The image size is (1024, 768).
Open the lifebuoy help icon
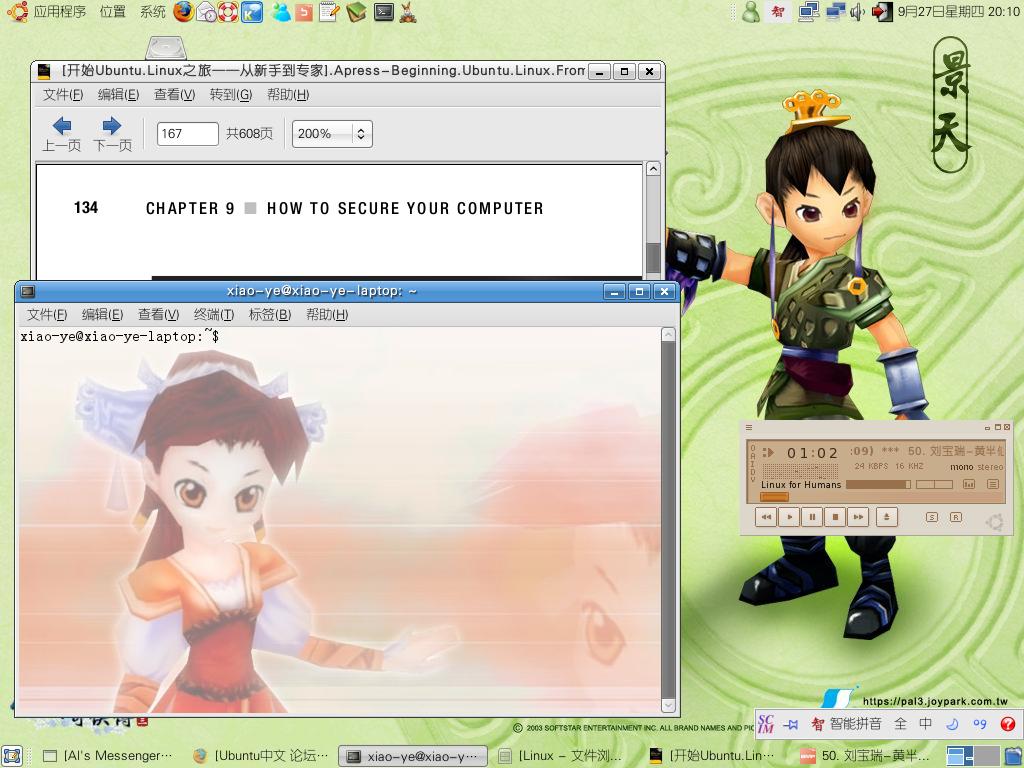click(x=228, y=12)
